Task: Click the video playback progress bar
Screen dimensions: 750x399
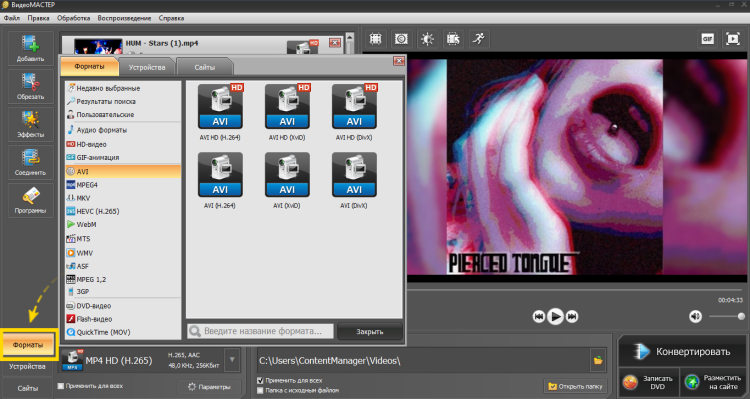Action: [x=575, y=289]
